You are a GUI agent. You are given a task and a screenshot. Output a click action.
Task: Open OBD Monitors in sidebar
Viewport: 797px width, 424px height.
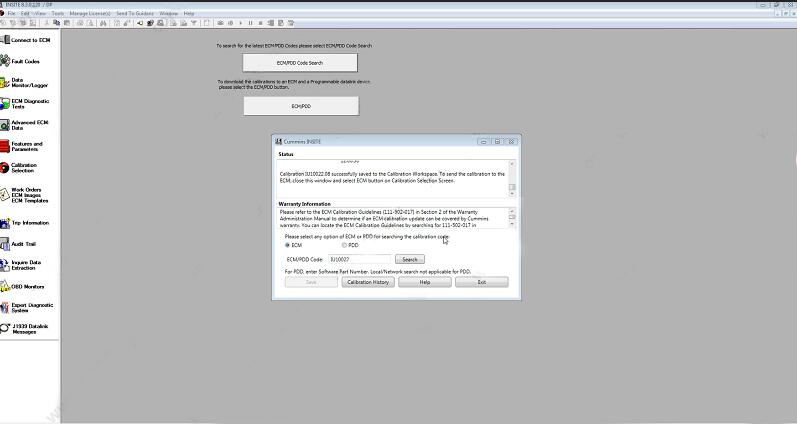[x=22, y=286]
